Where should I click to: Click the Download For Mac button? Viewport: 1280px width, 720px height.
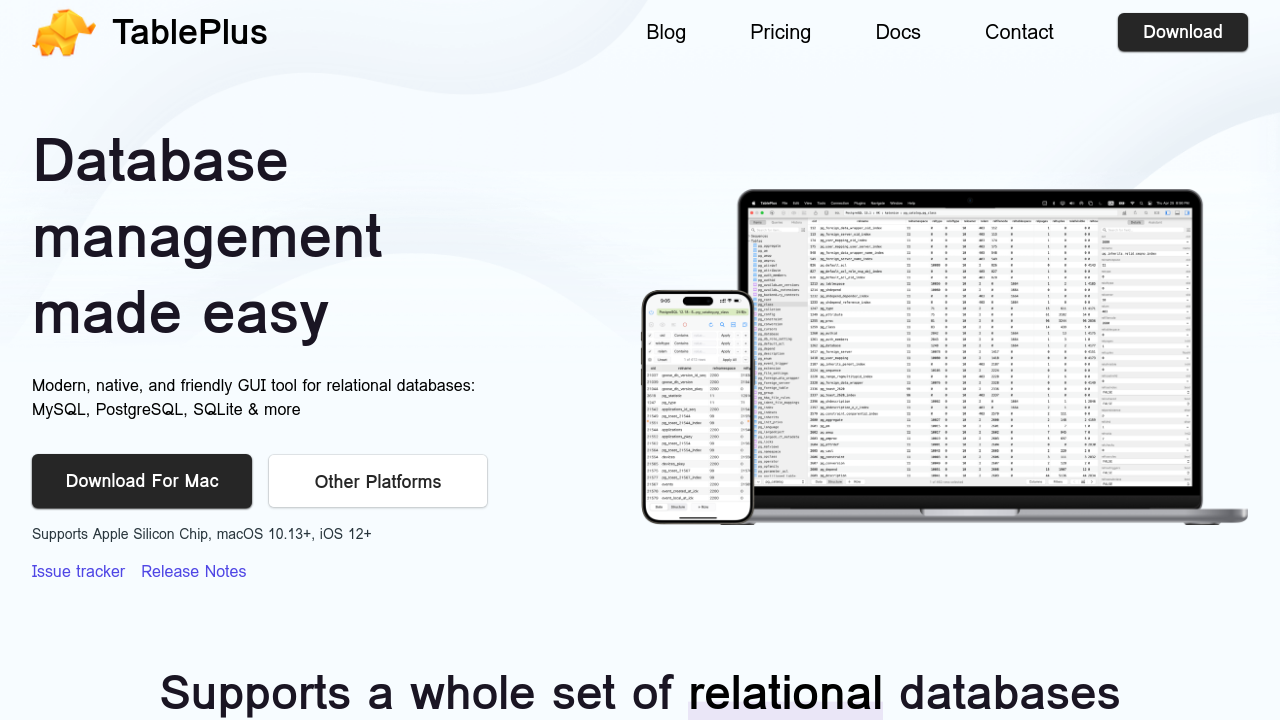tap(142, 481)
